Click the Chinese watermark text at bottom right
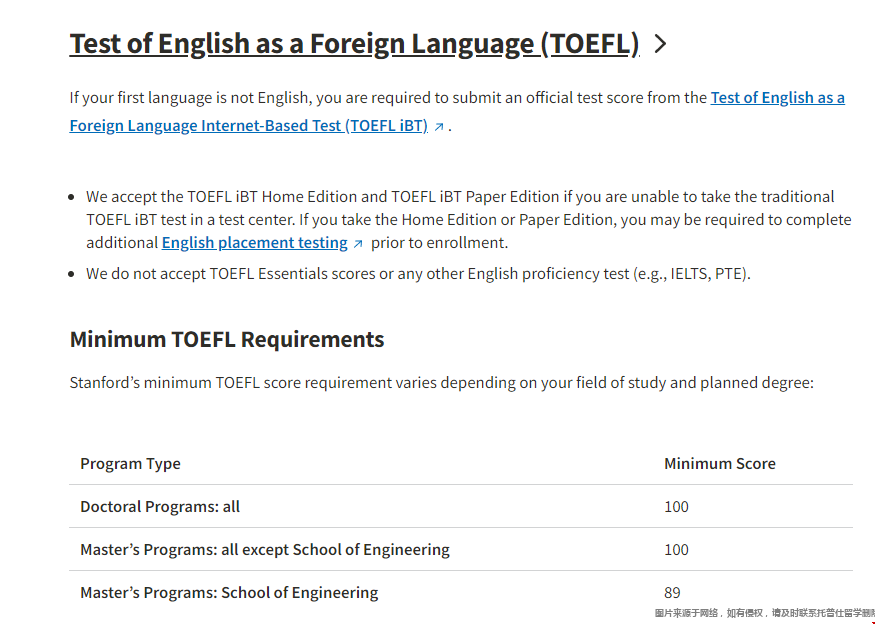Viewport: 875px width, 624px height. coord(764,613)
